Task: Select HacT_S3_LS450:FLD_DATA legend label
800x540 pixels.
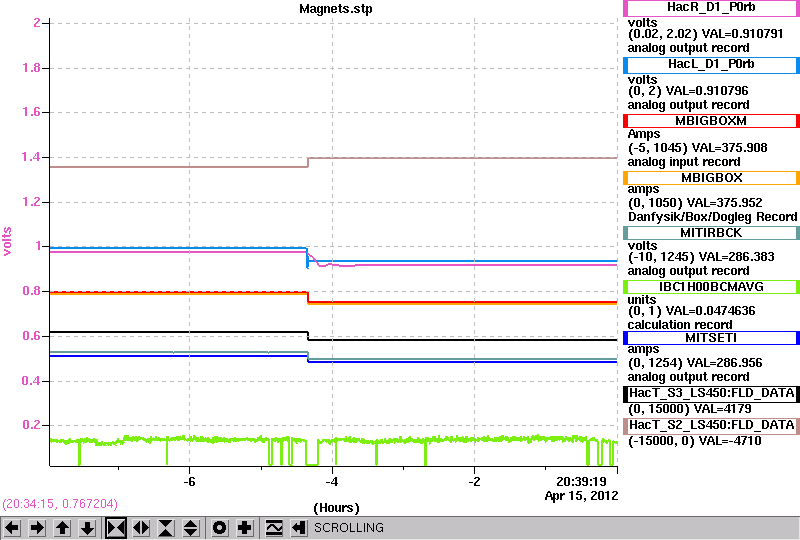Action: point(711,394)
